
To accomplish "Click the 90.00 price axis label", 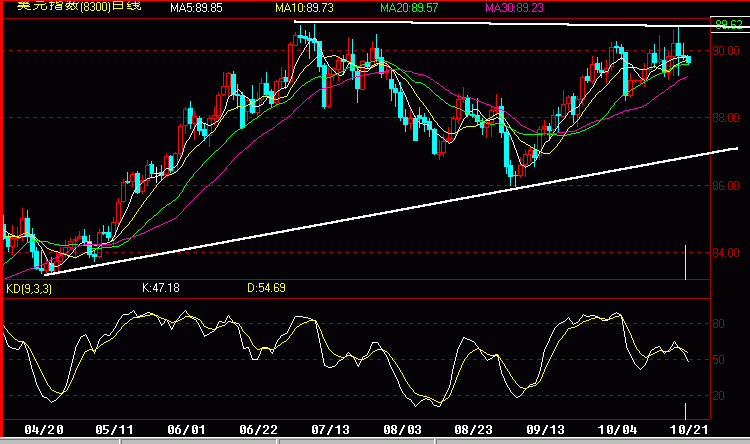I will click(x=726, y=51).
